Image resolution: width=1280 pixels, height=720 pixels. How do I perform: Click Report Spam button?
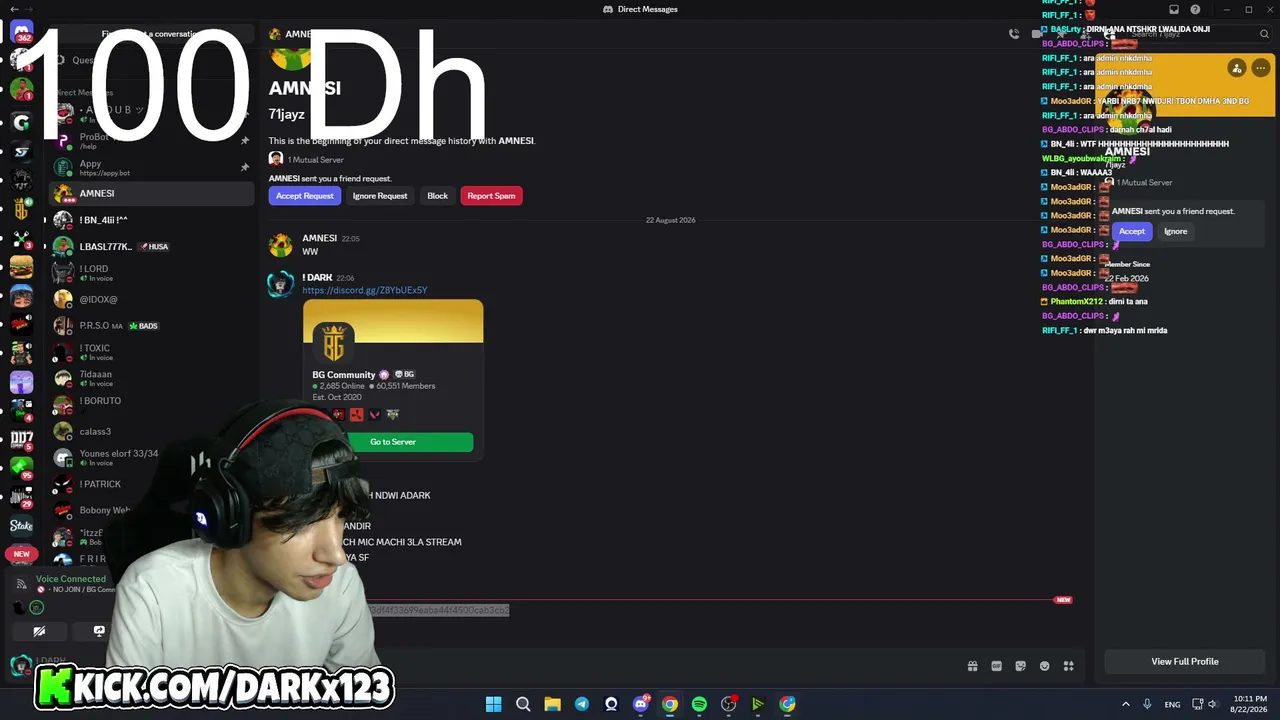491,196
